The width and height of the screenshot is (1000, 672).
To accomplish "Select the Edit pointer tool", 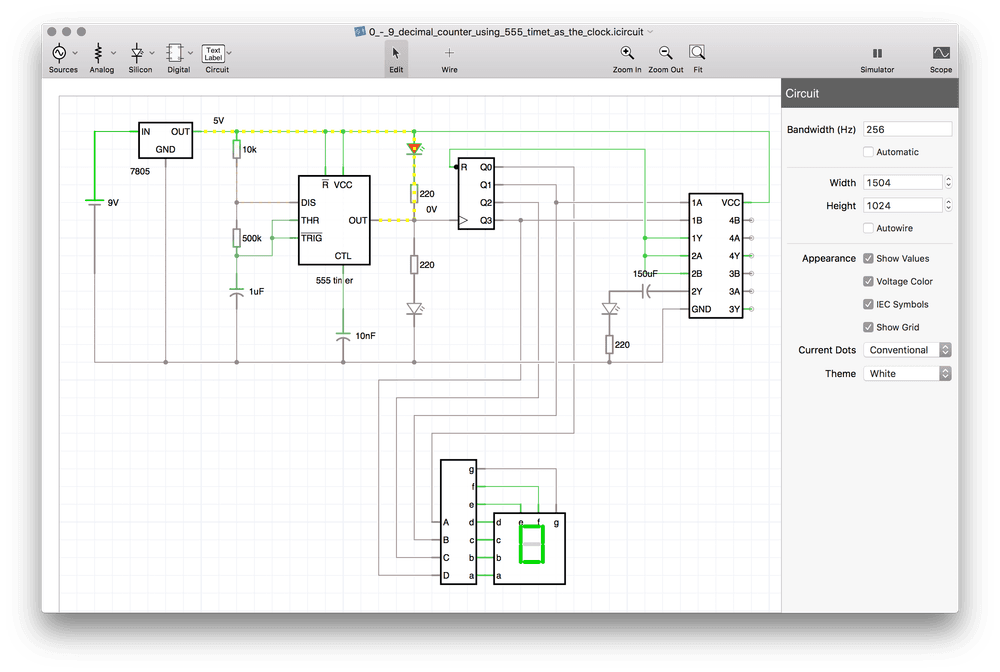I will (x=396, y=59).
